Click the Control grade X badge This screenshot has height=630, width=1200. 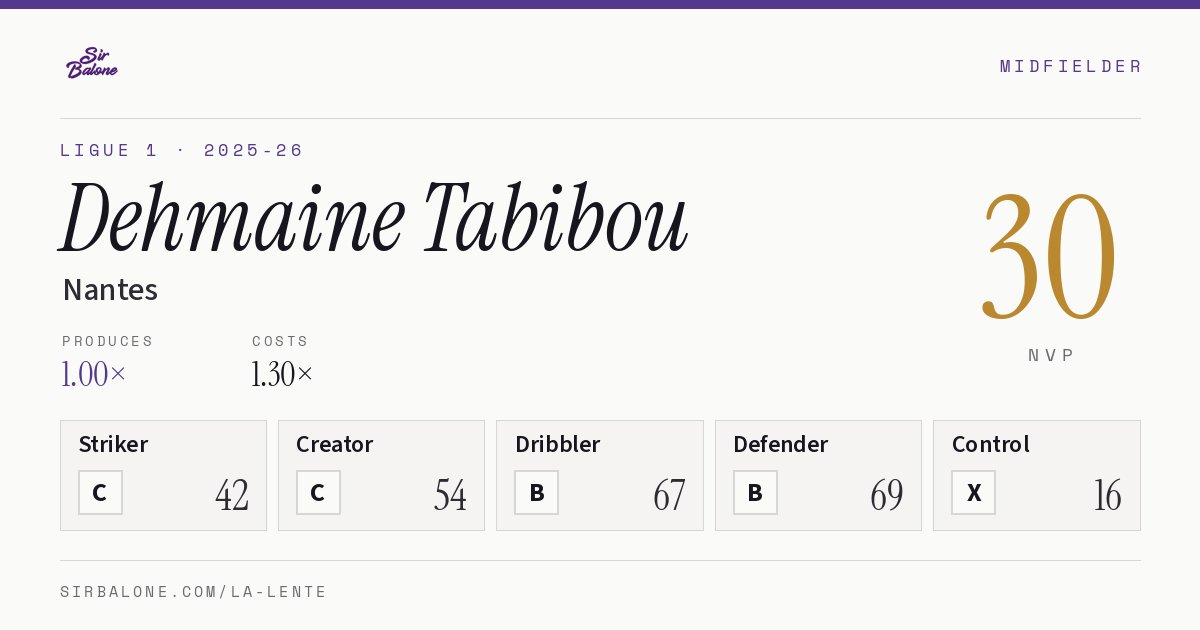click(973, 493)
